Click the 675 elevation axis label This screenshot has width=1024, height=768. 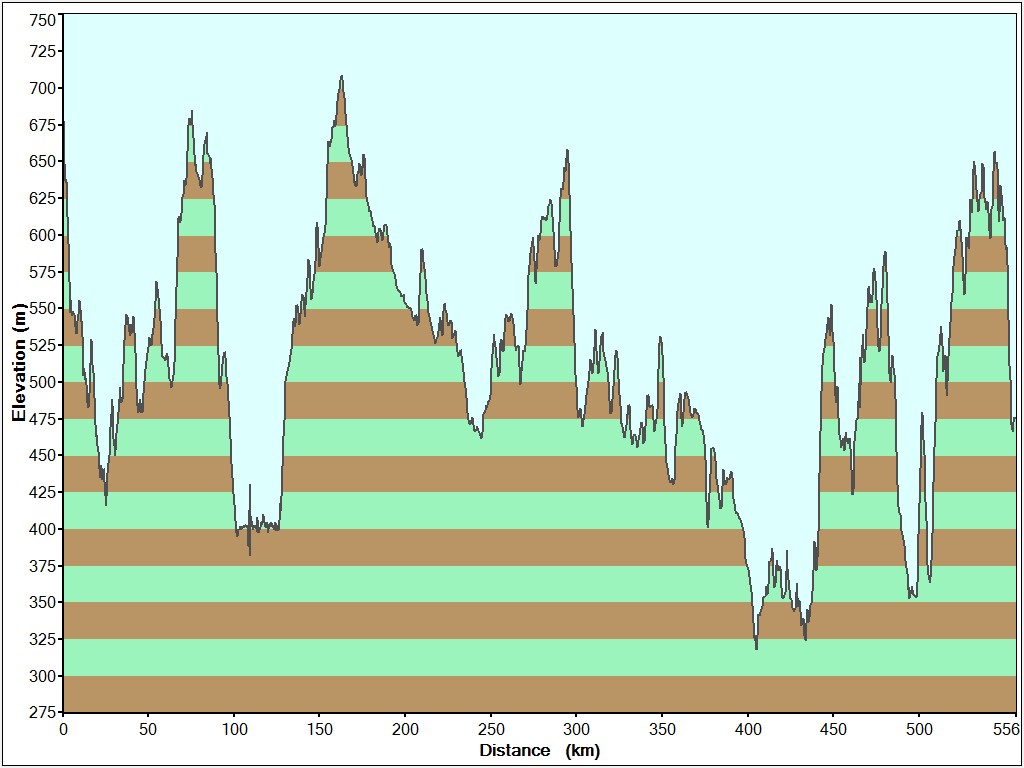point(42,125)
